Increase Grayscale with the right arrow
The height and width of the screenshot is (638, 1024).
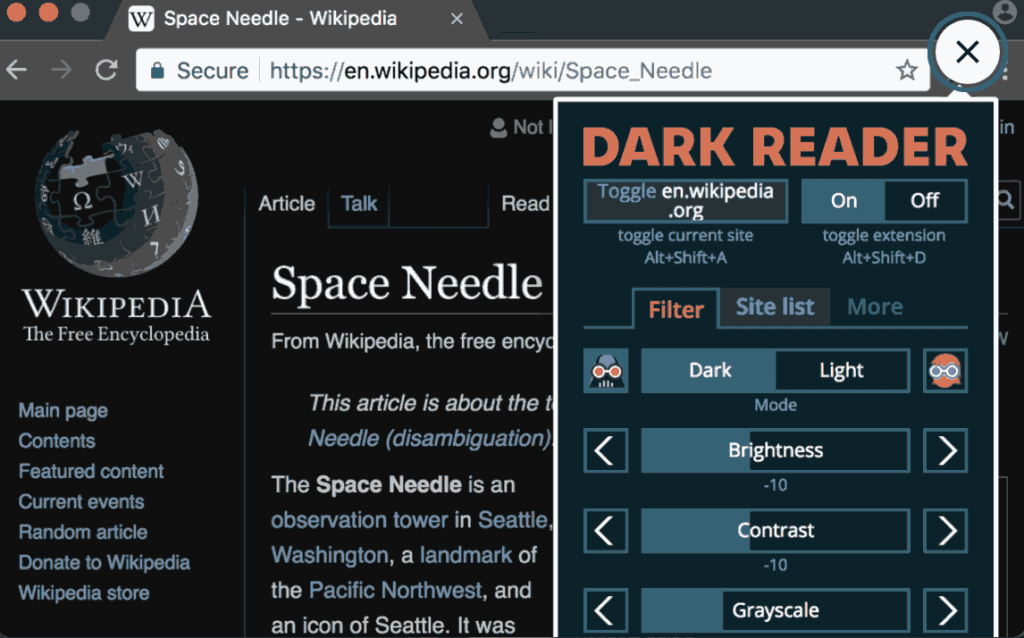(x=945, y=611)
